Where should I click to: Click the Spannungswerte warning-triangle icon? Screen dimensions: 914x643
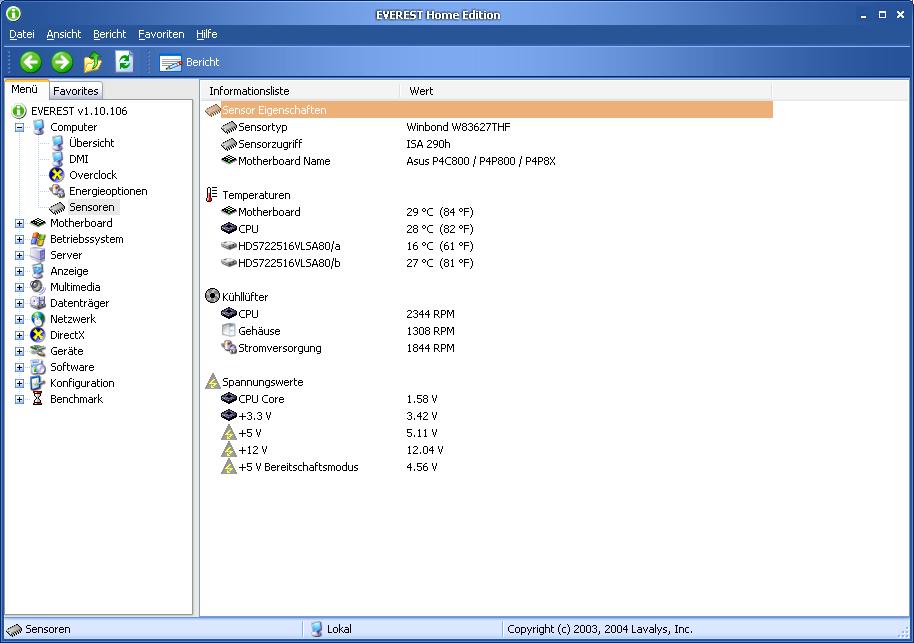pyautogui.click(x=213, y=382)
